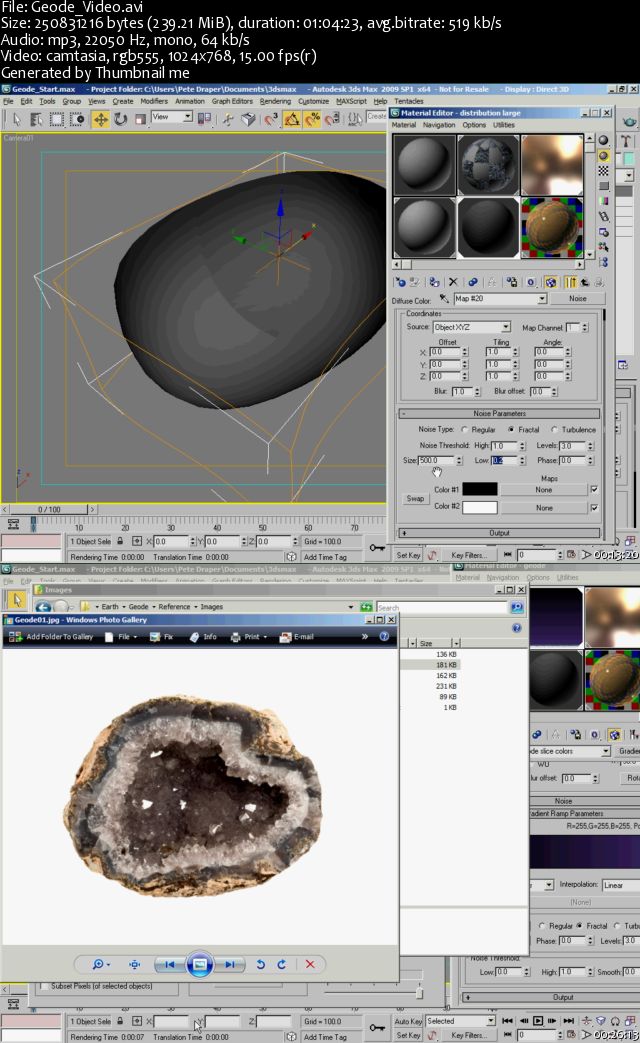Toggle the Percent Snap icon
Screen dimensions: 640x1043
pos(311,119)
